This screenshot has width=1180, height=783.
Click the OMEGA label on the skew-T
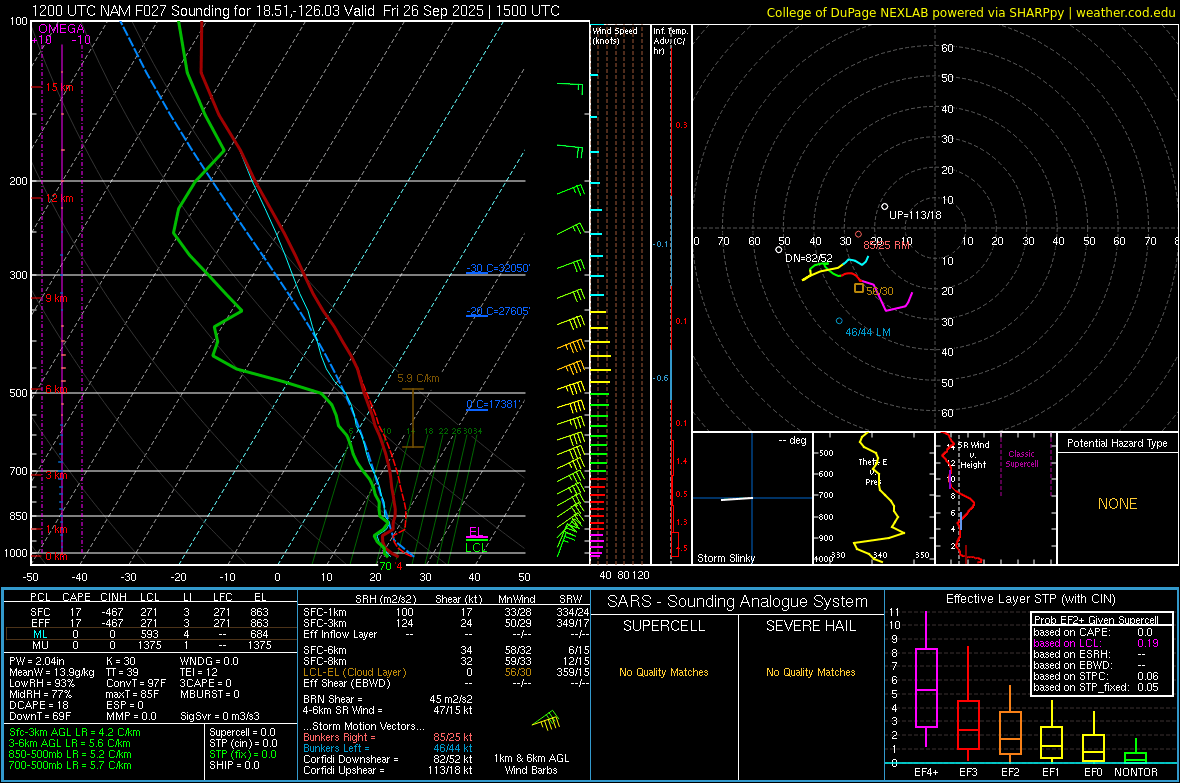(61, 29)
